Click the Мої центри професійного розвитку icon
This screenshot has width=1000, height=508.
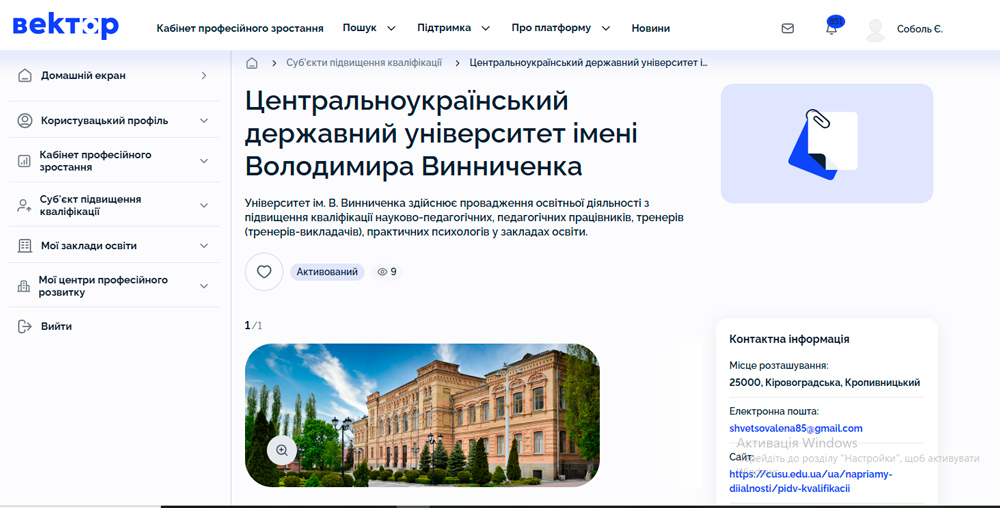point(24,286)
